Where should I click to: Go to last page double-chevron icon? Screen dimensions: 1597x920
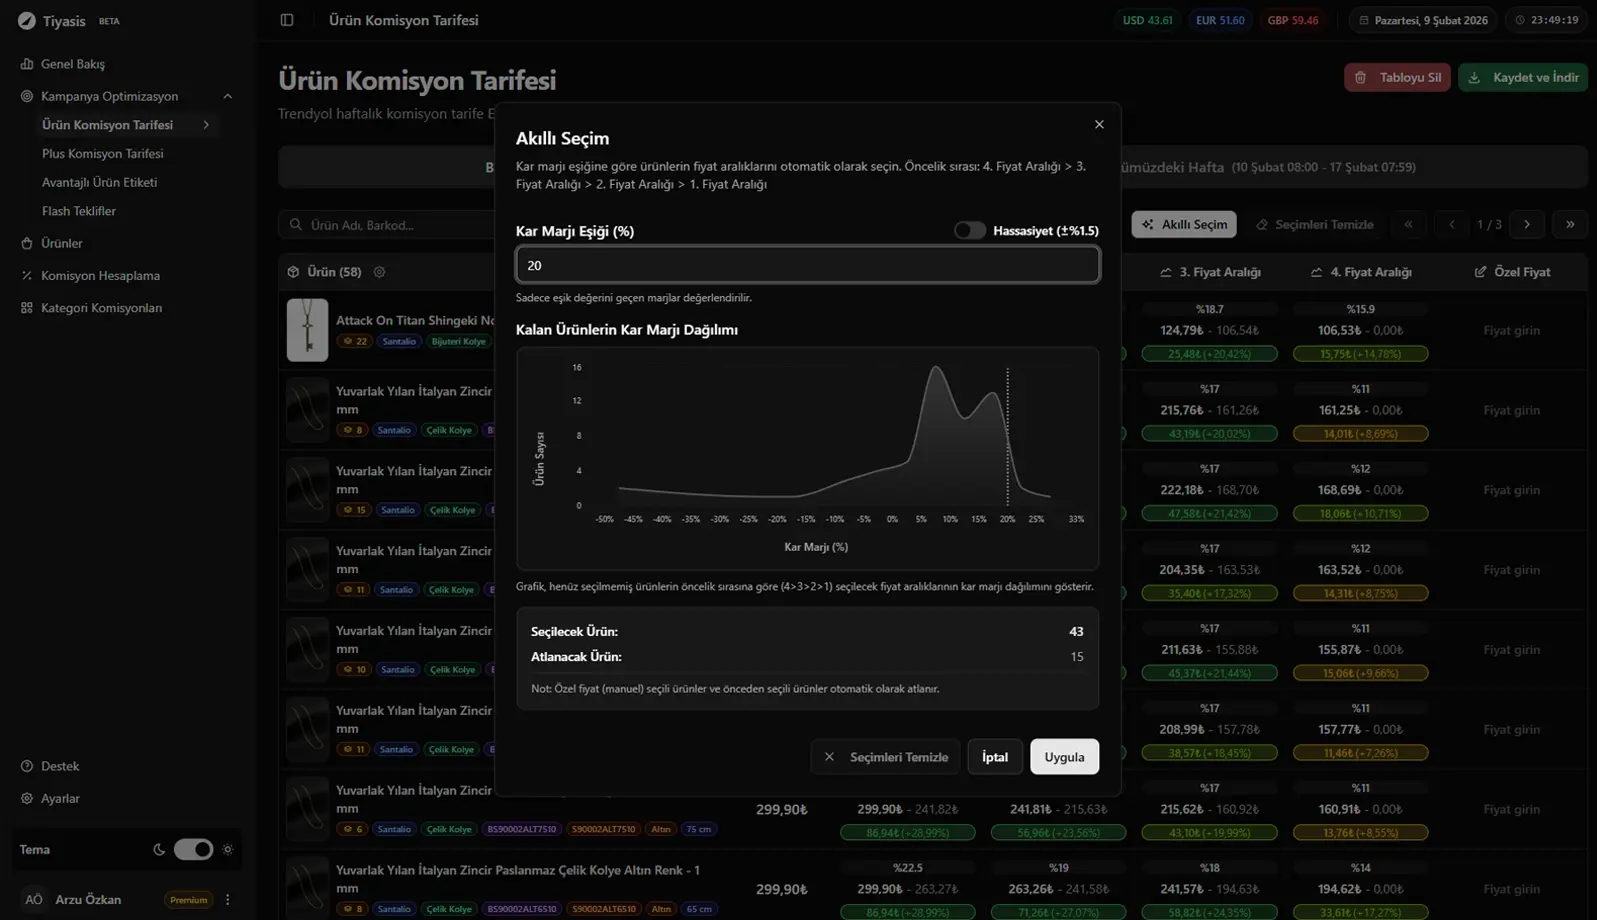coord(1570,225)
